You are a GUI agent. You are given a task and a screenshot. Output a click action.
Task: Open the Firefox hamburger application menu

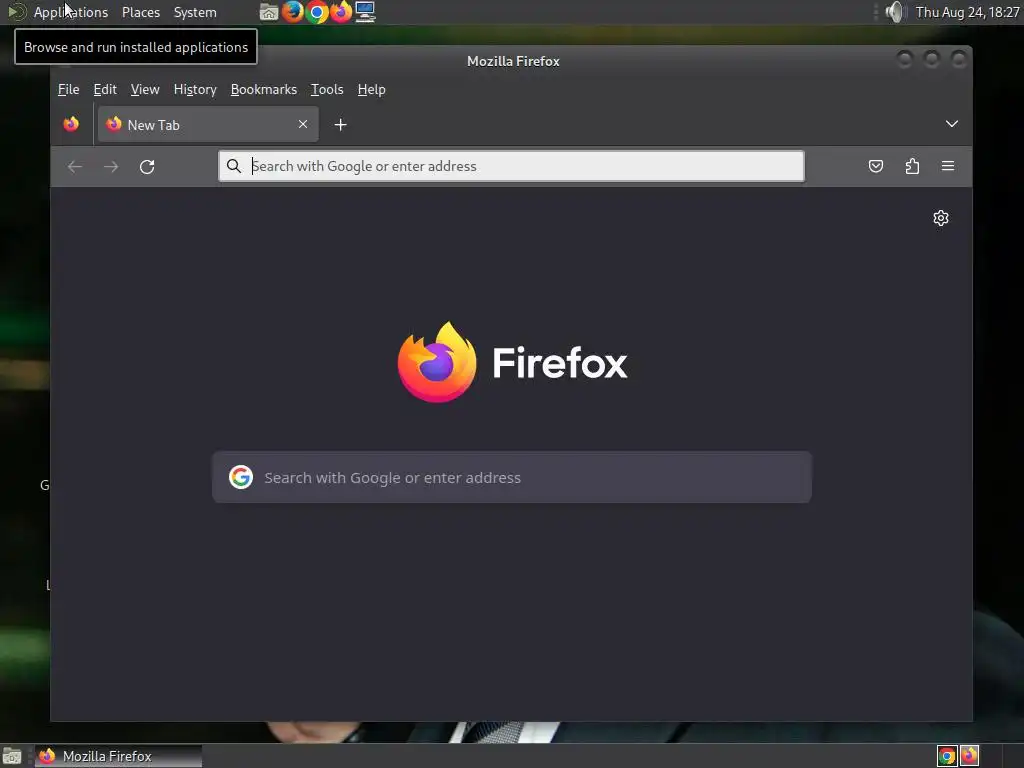[948, 166]
